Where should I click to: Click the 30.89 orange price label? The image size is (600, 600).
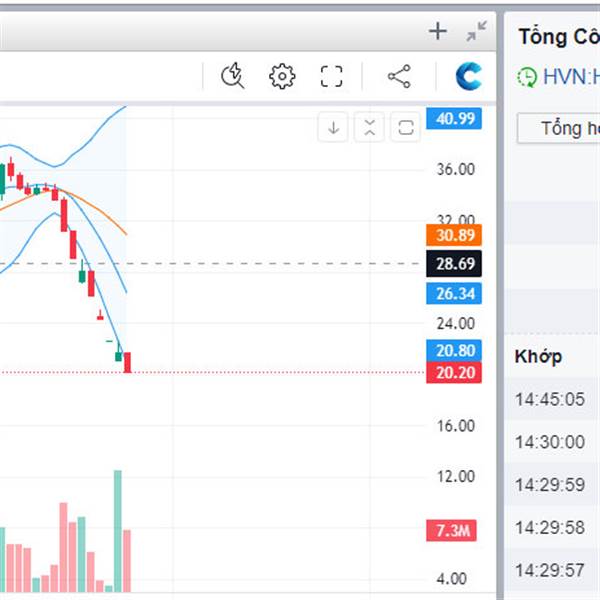coord(453,236)
